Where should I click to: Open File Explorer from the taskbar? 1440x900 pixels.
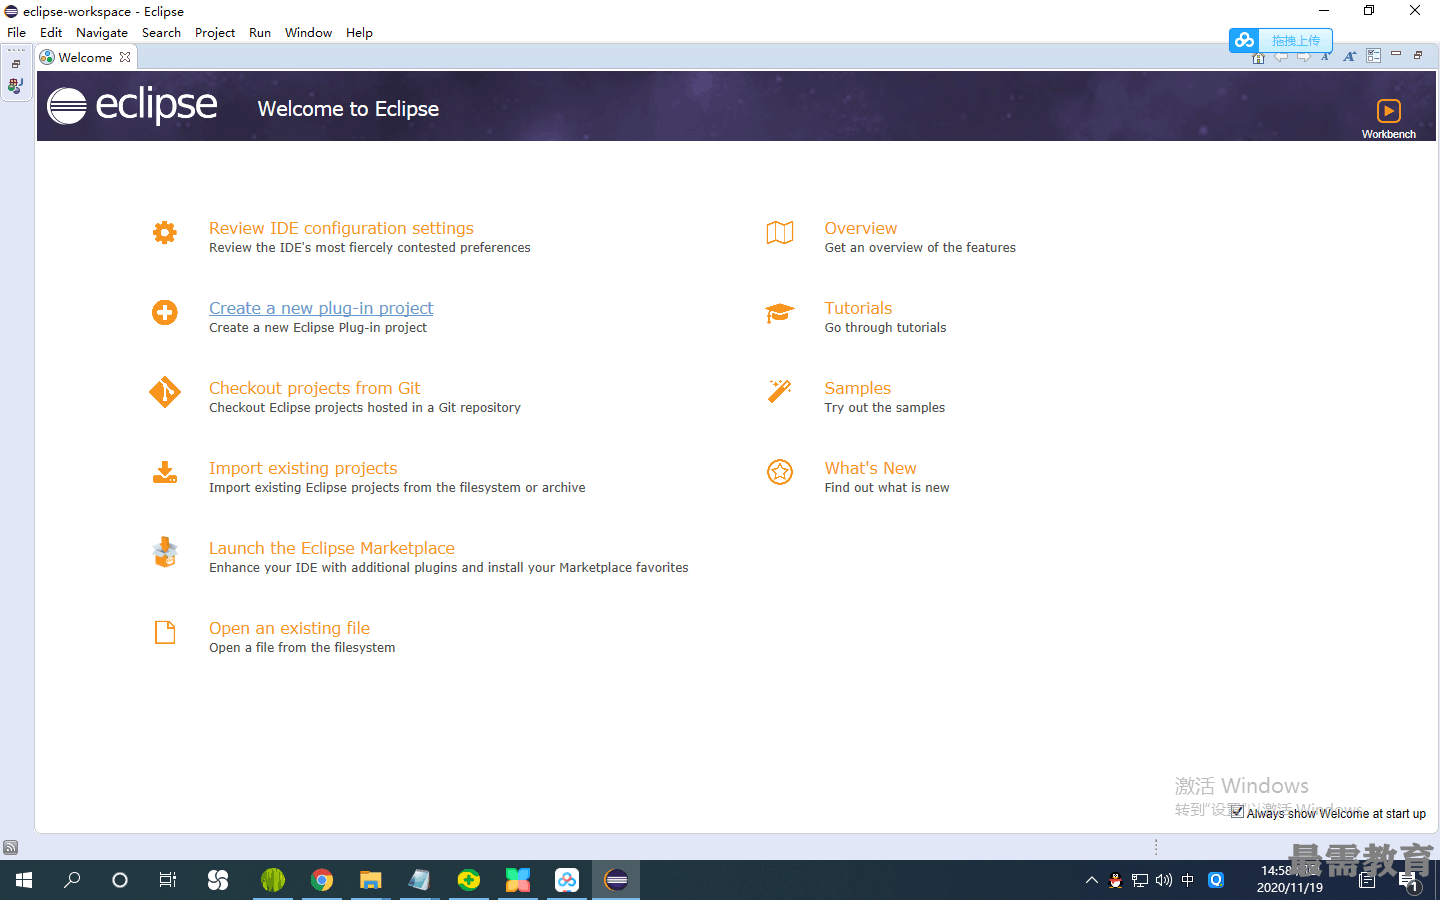click(371, 880)
